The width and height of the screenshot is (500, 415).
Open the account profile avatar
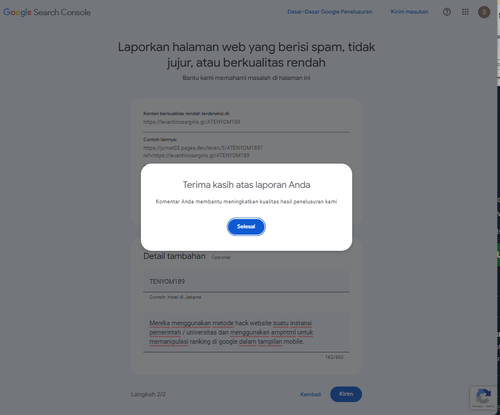(484, 12)
